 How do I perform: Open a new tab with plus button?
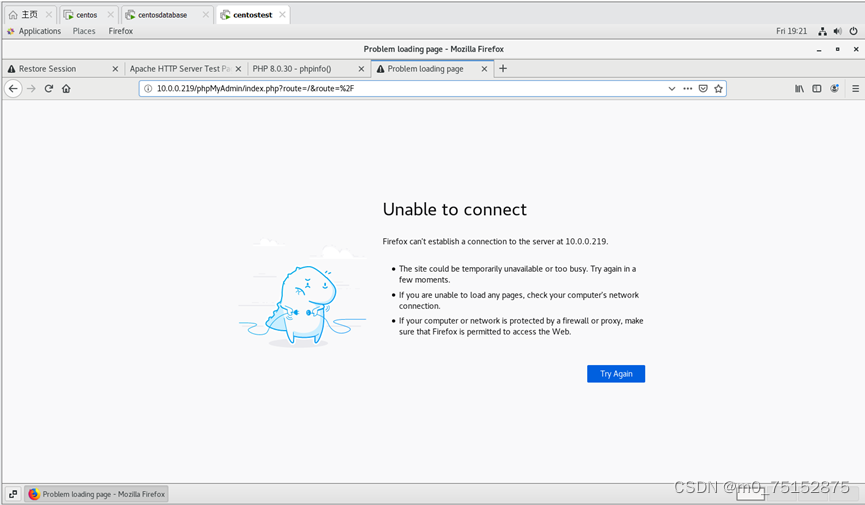[x=503, y=68]
